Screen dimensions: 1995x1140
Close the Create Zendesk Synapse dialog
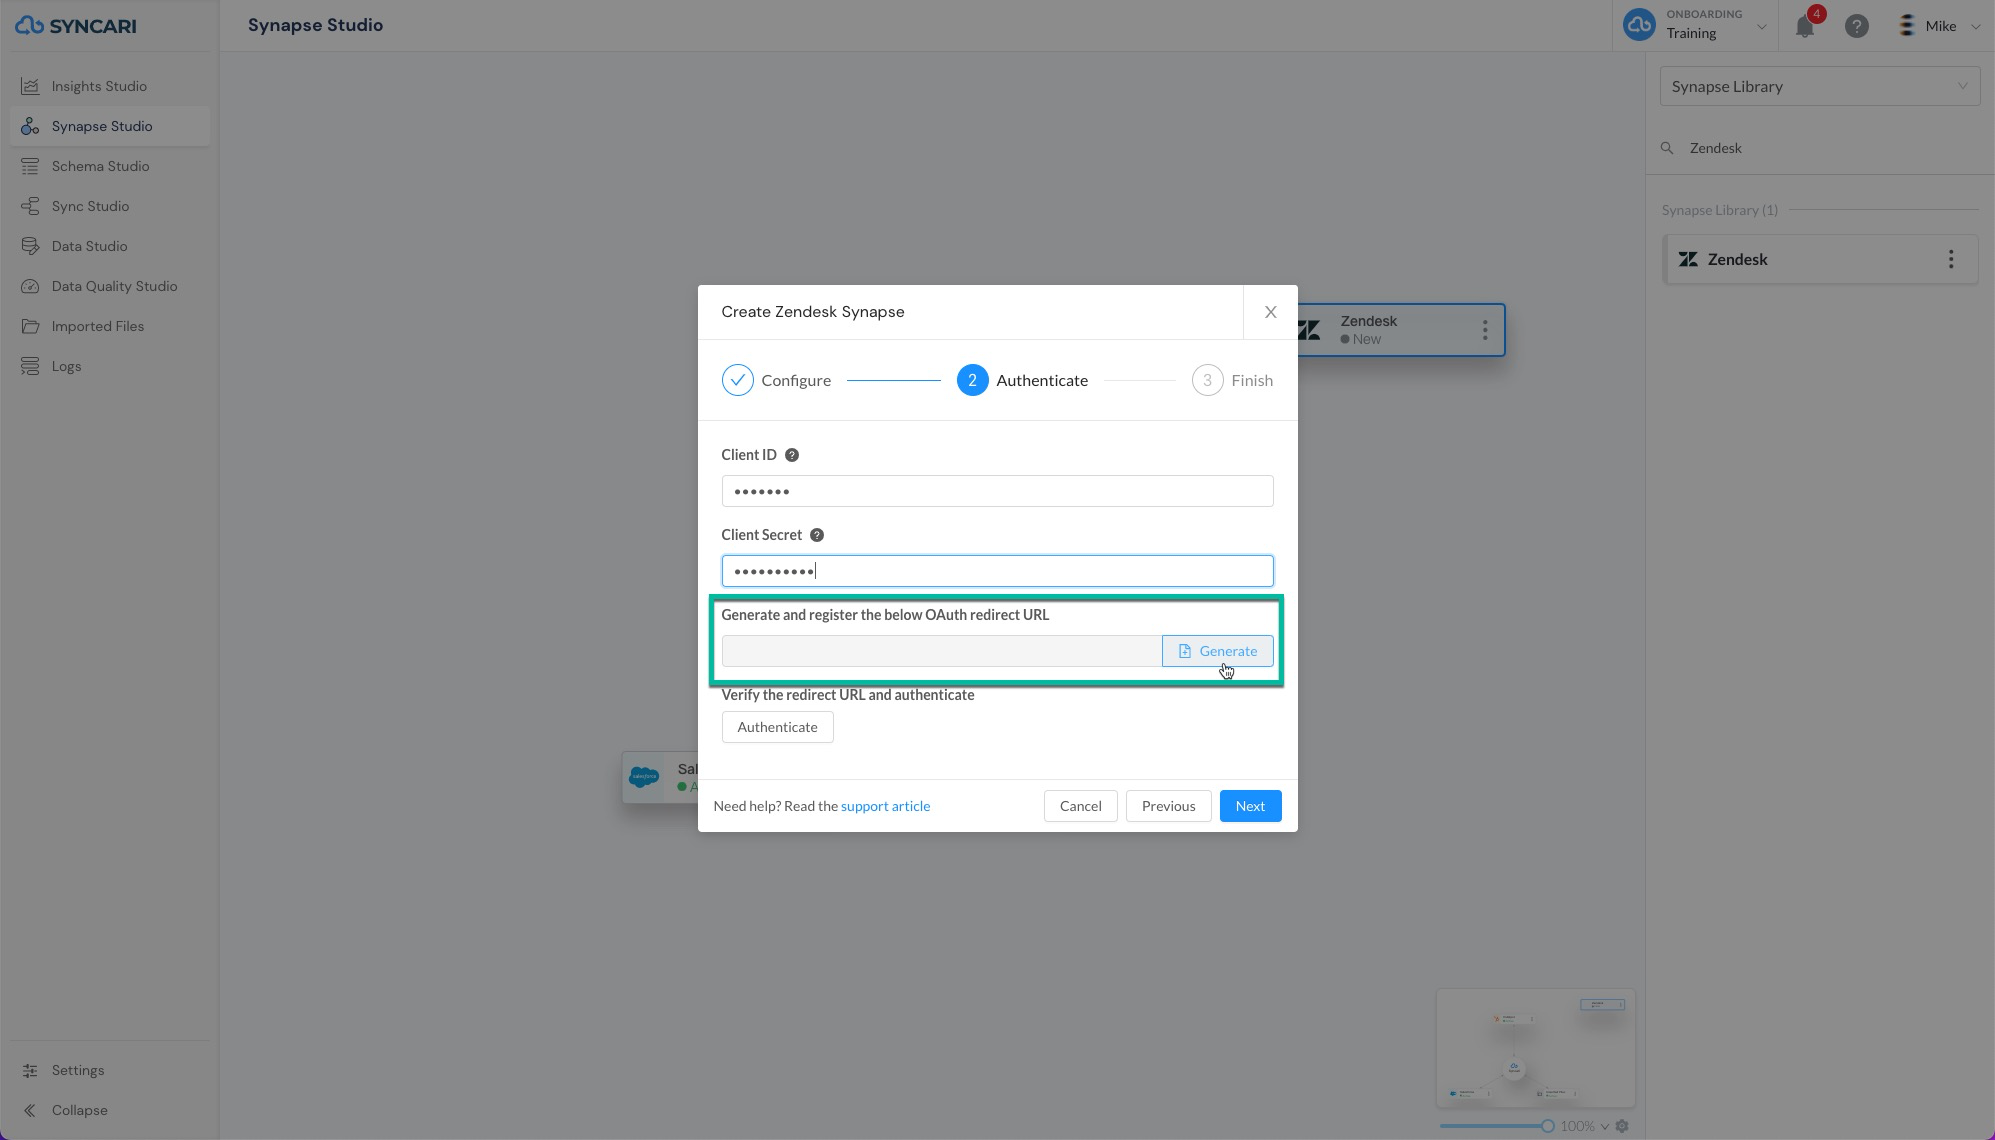[x=1270, y=312]
